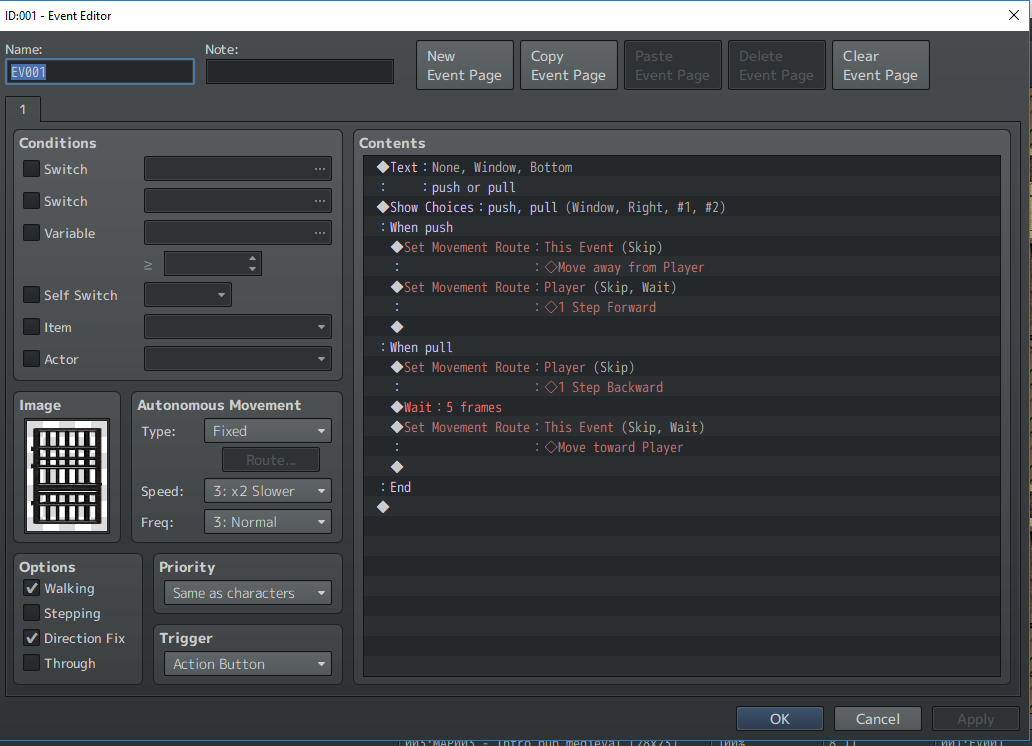The height and width of the screenshot is (746, 1032).
Task: Open first Switch selector ellipsis field
Action: coord(238,169)
